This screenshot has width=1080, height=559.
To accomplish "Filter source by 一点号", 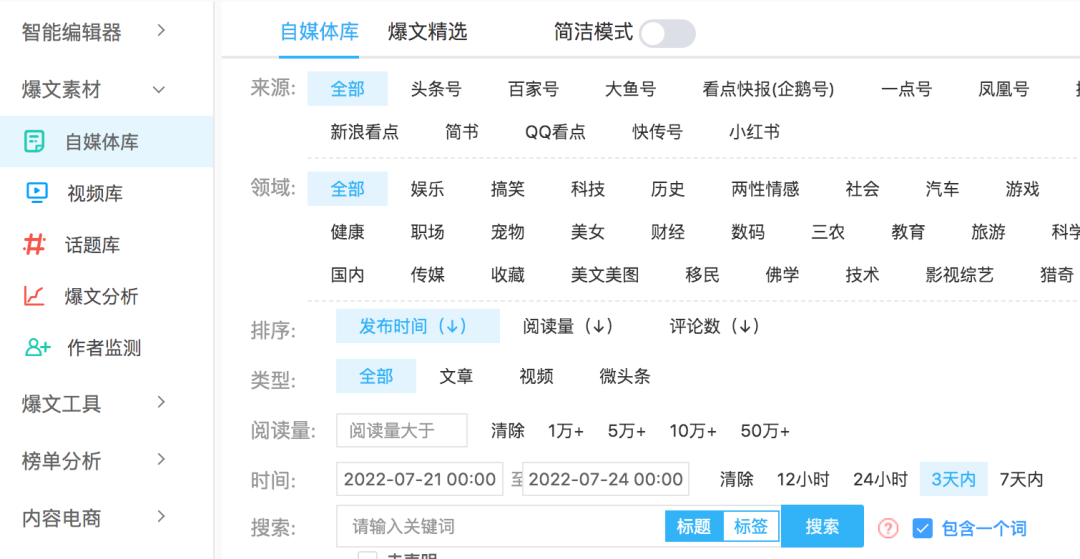I will pos(906,89).
